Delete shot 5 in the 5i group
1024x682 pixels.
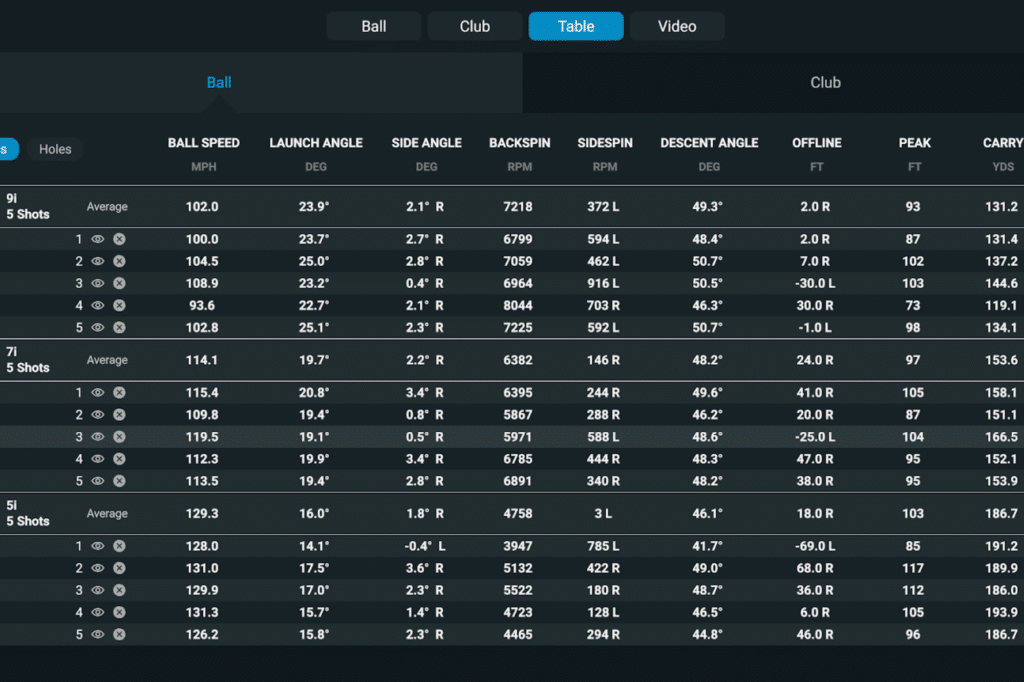point(119,635)
